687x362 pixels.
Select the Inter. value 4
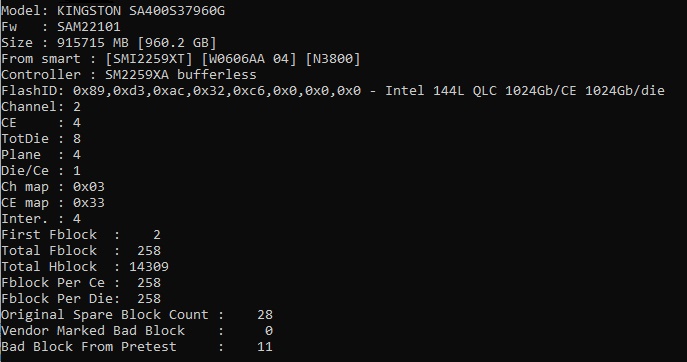point(77,219)
